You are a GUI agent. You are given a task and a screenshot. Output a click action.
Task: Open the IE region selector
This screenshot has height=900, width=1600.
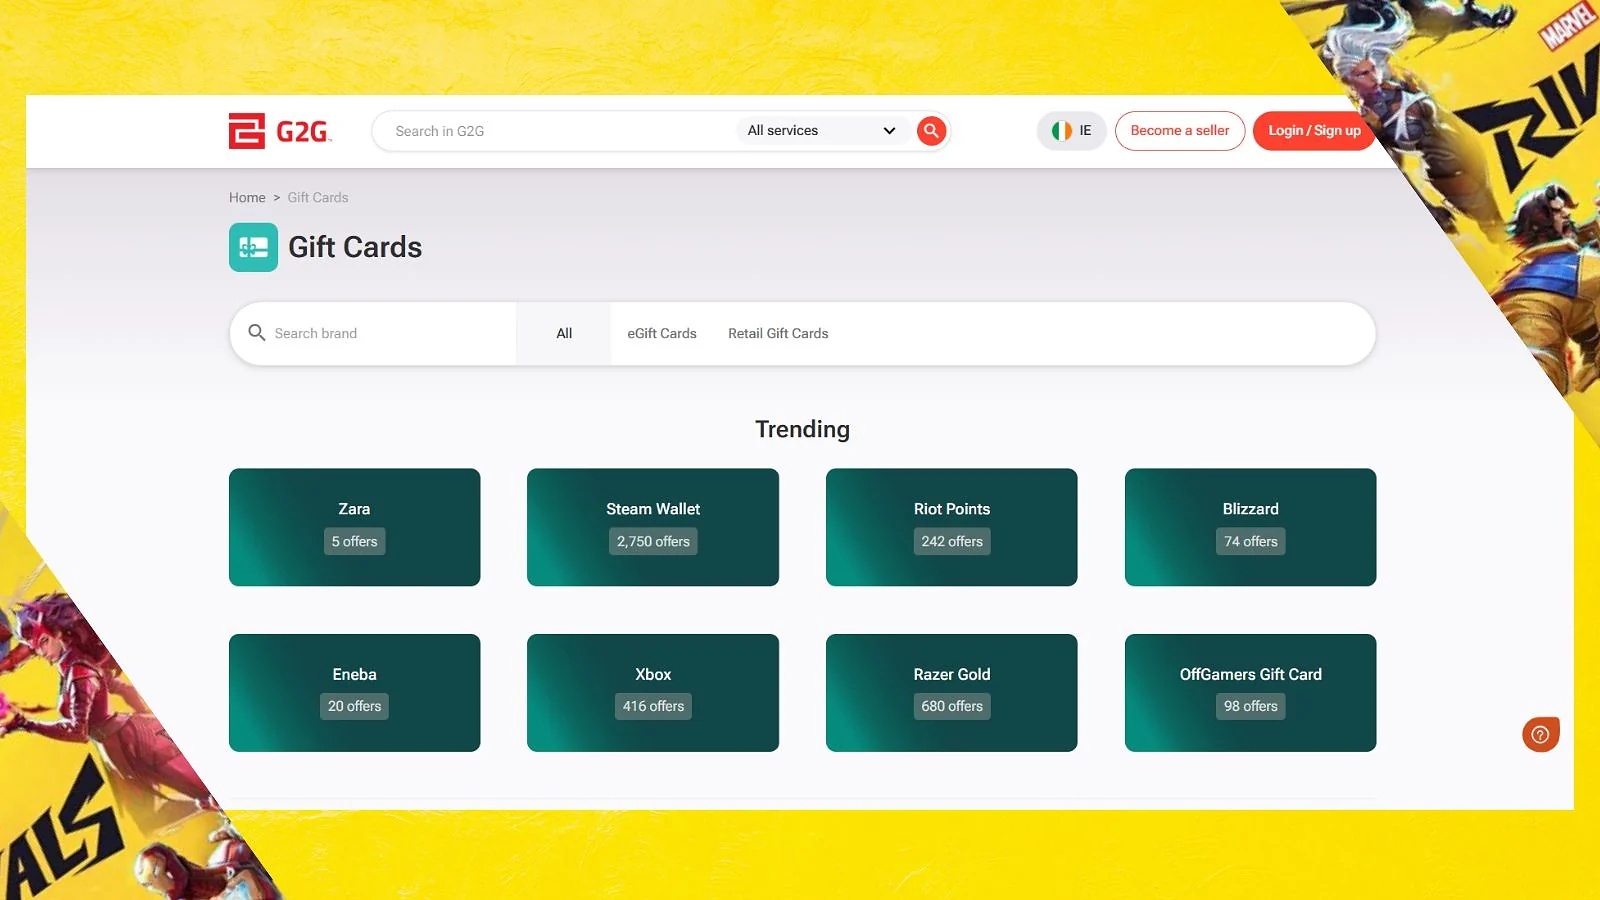click(1071, 131)
